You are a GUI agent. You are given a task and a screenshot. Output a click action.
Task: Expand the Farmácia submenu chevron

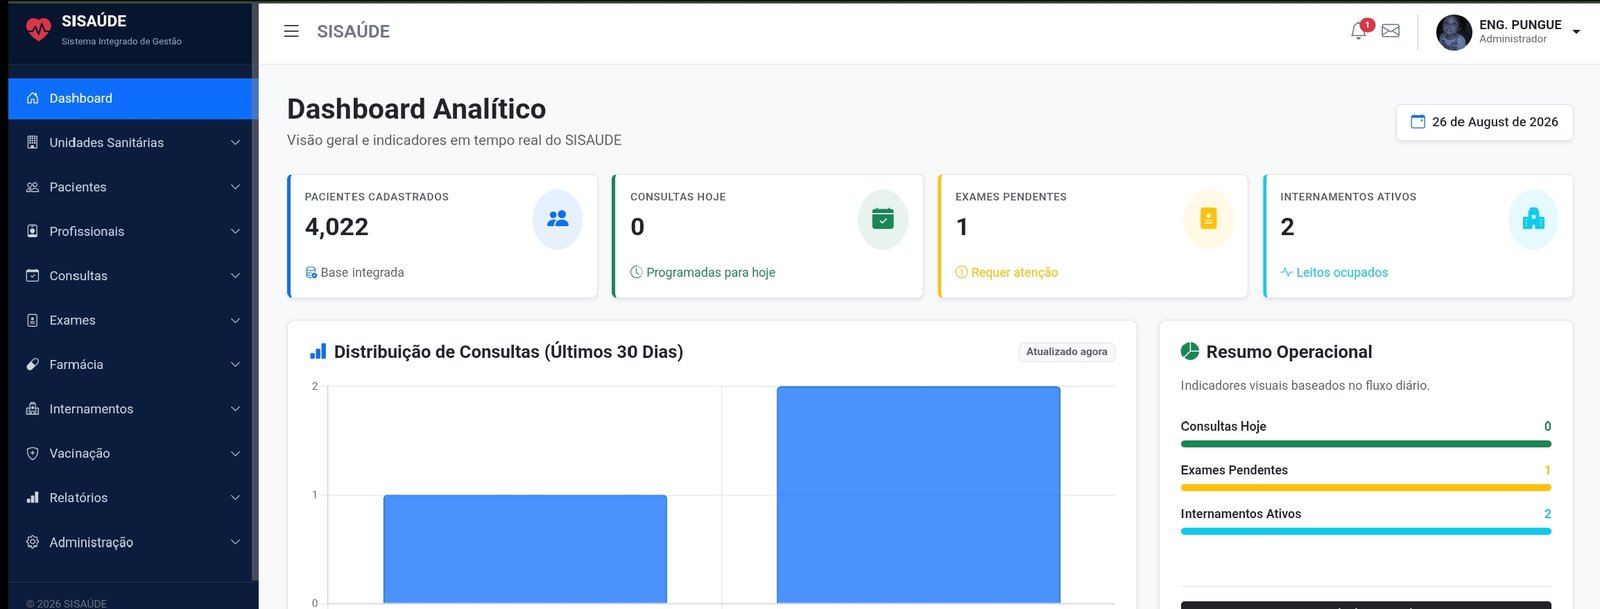pyautogui.click(x=235, y=365)
